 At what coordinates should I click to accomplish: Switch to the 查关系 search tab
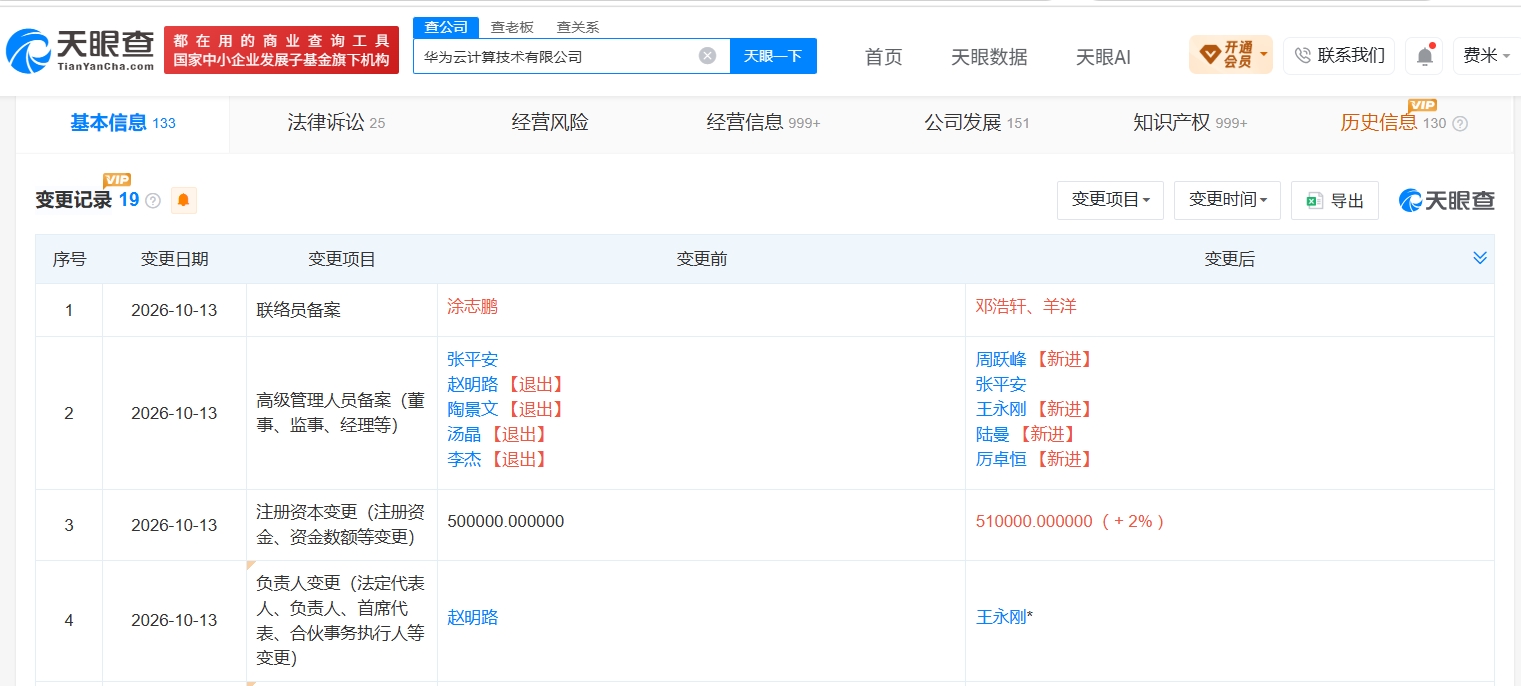[578, 27]
